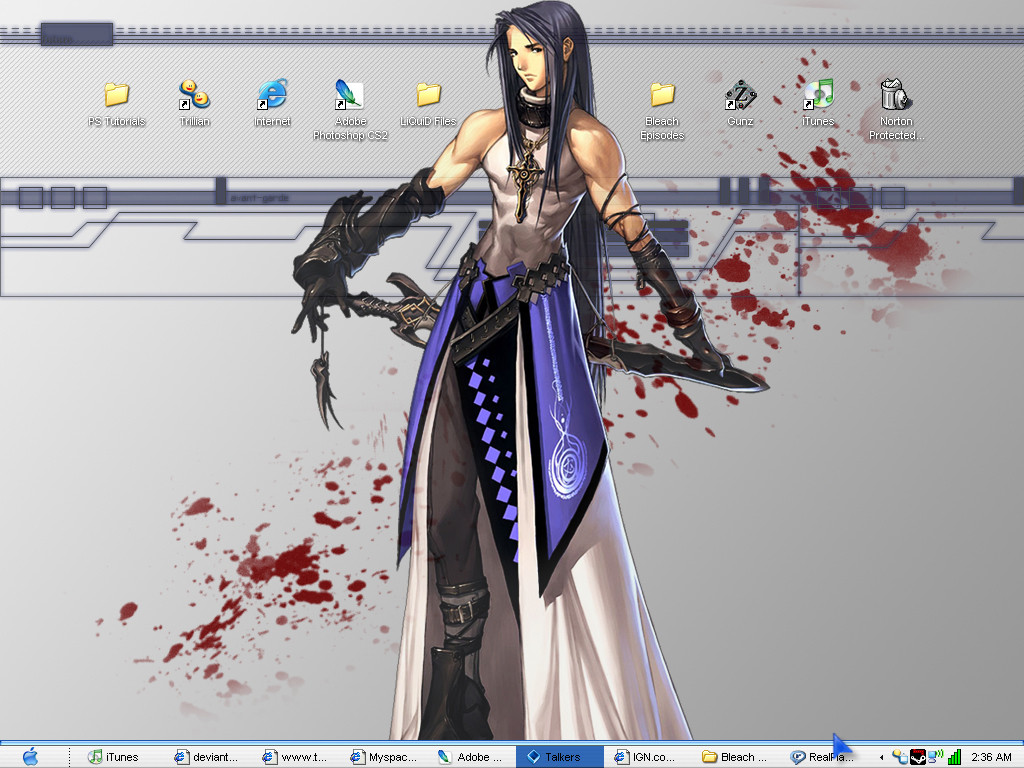
Task: Open the MSN Messenger tray icon
Action: pos(900,757)
